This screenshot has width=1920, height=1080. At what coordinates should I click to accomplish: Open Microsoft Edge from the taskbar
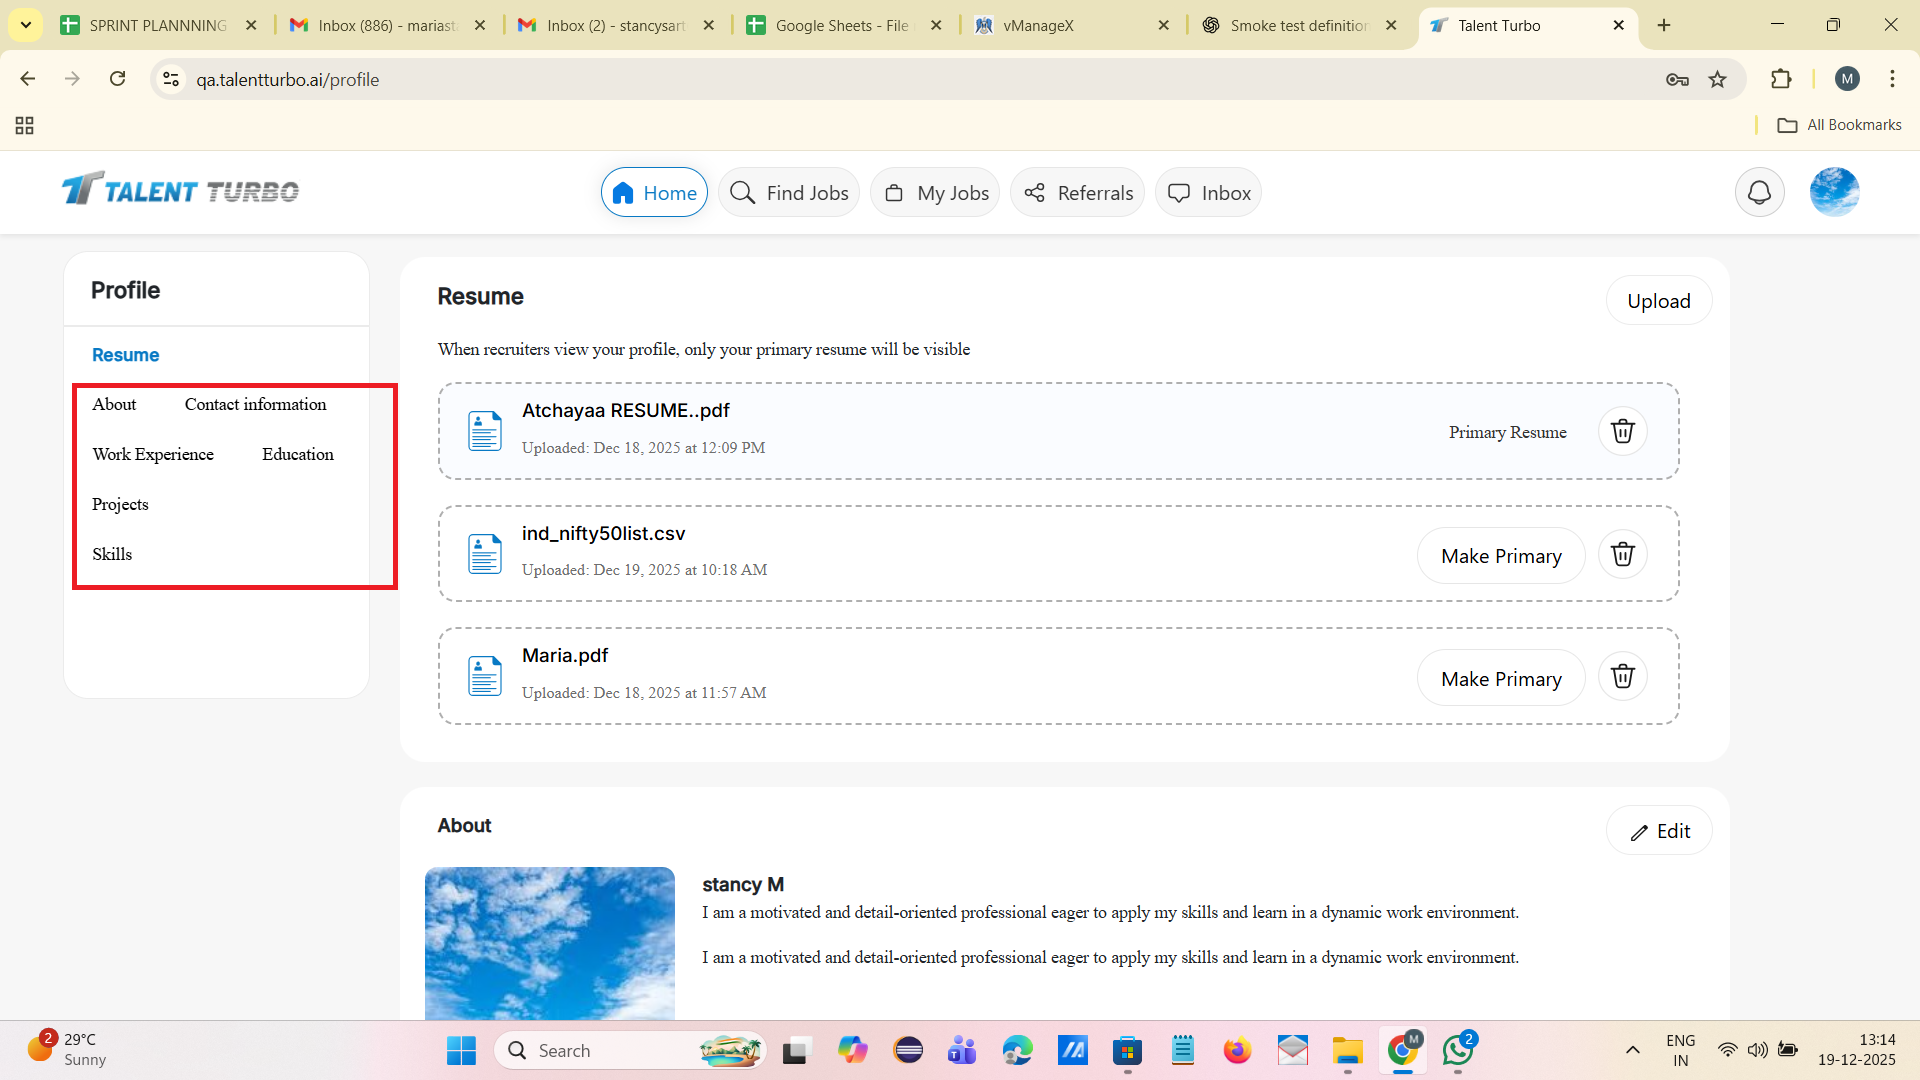coord(1017,1050)
